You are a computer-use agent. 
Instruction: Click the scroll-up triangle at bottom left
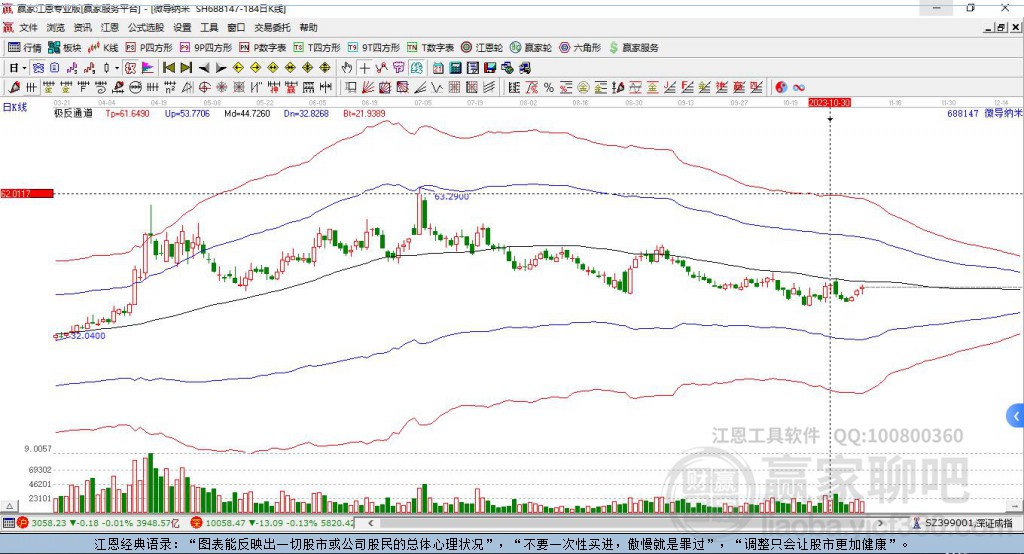click(x=9, y=506)
